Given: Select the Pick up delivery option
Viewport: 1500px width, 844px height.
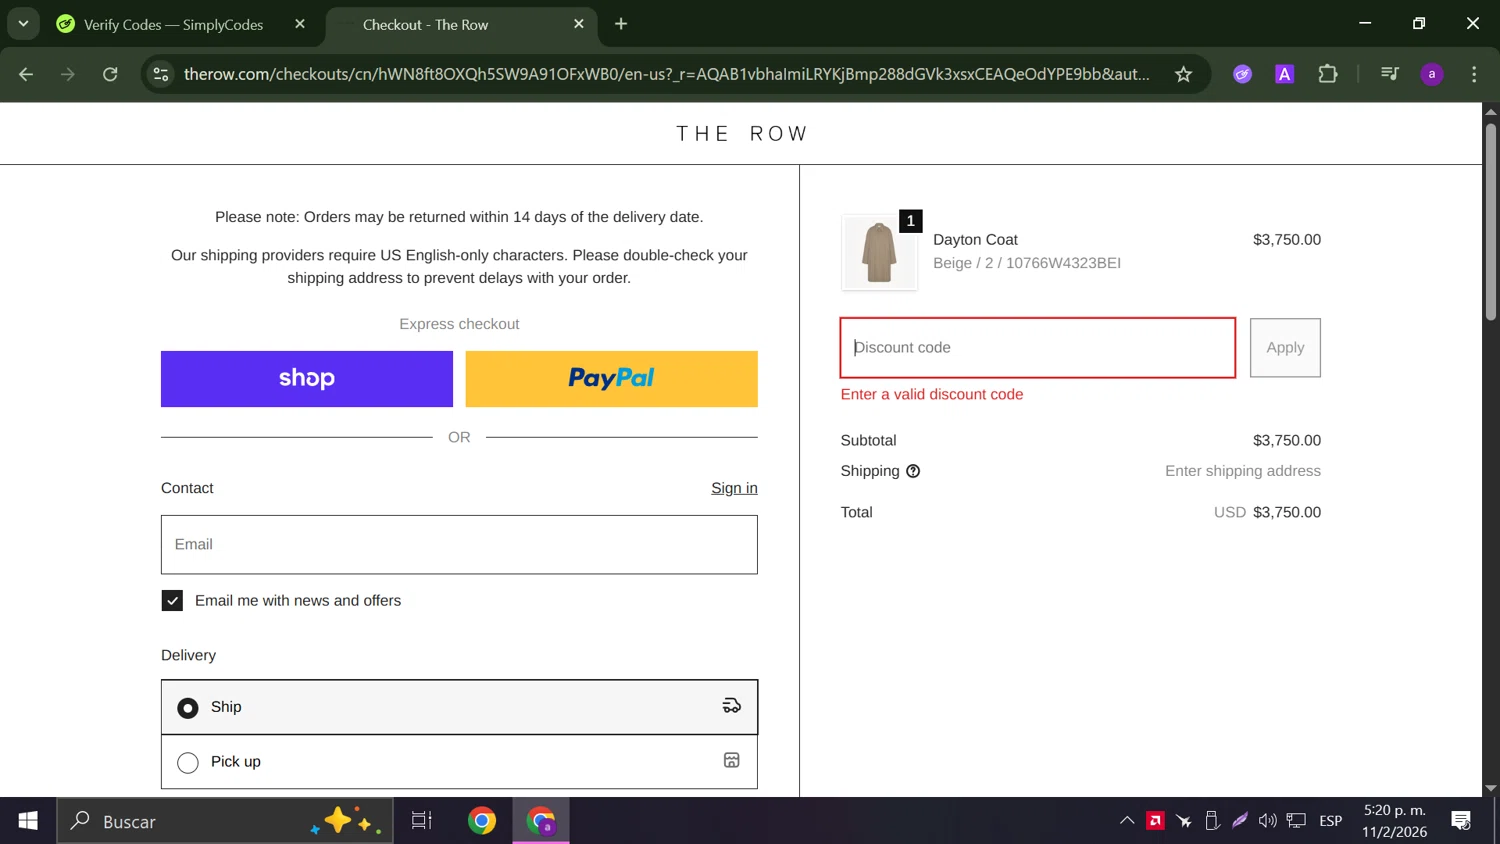Looking at the screenshot, I should (x=459, y=762).
